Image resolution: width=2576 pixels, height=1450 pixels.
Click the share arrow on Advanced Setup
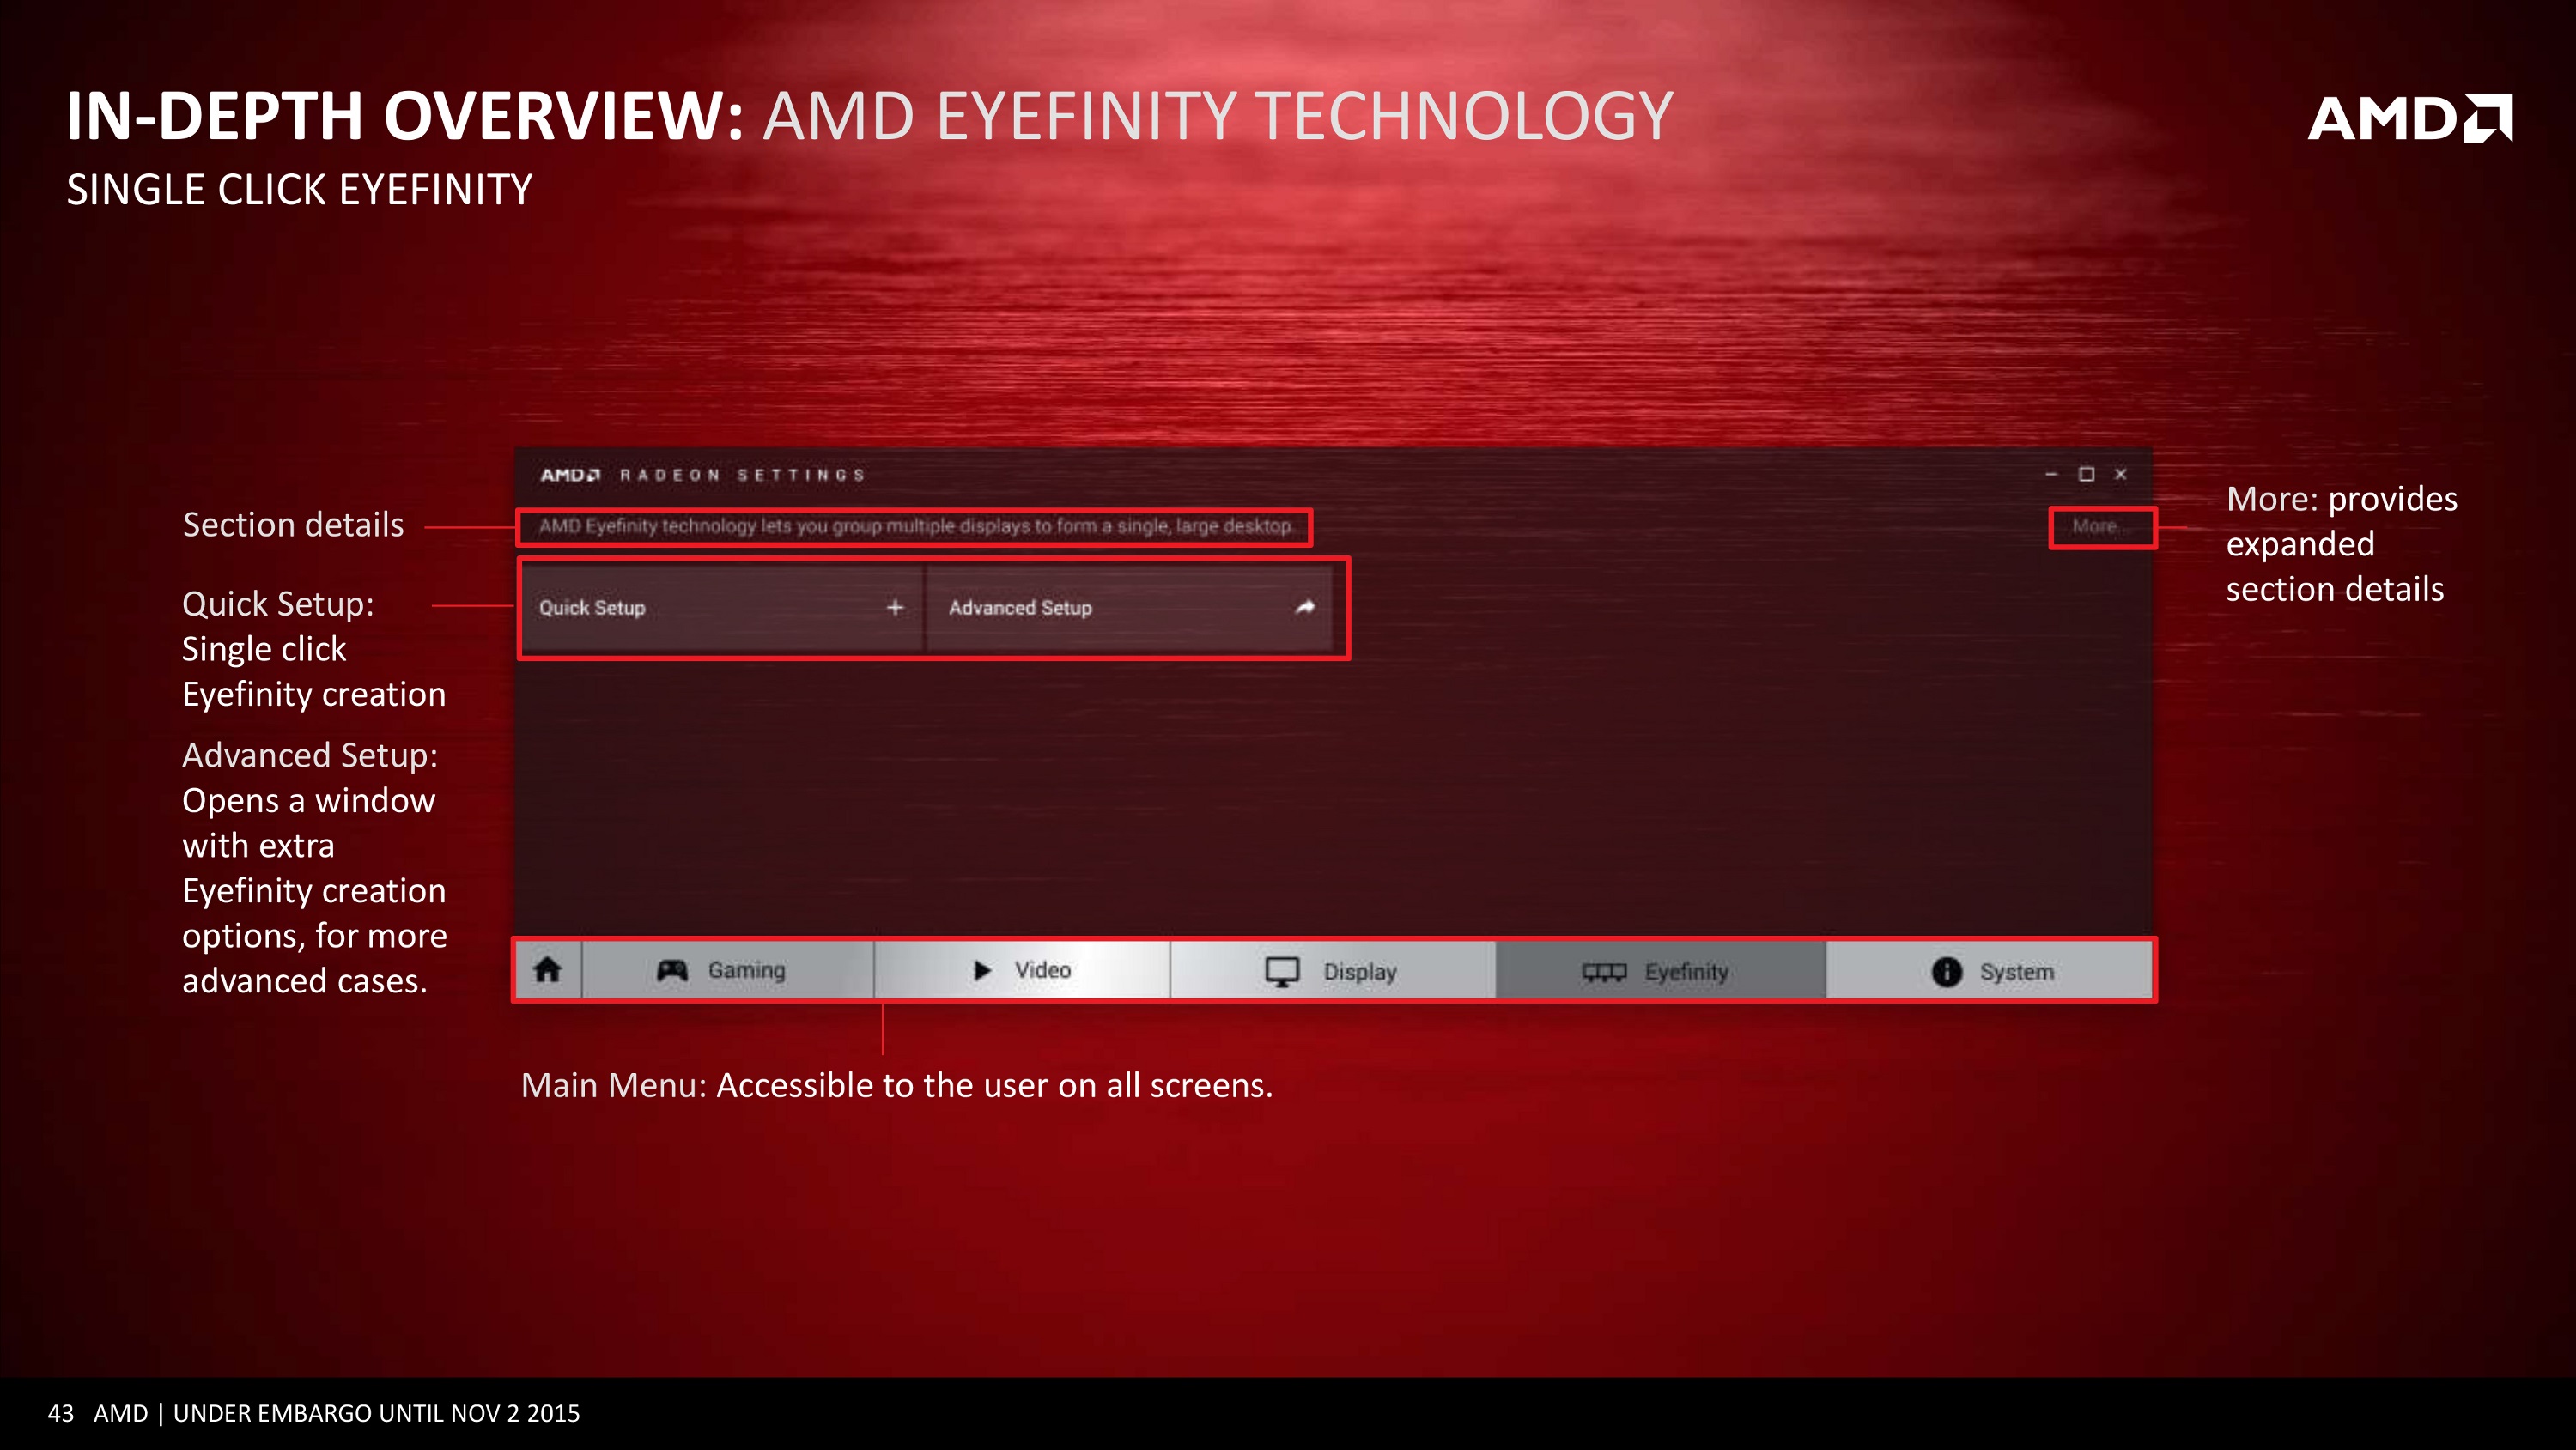click(x=1305, y=607)
